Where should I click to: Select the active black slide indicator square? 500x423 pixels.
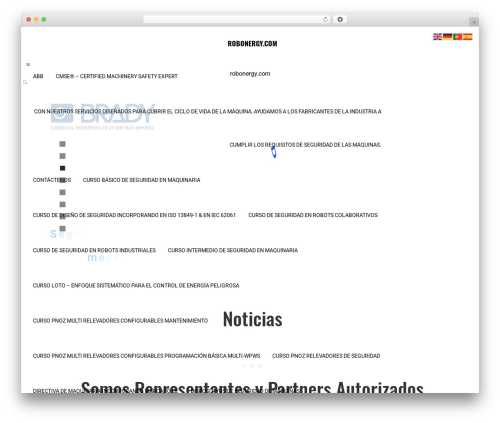click(62, 168)
